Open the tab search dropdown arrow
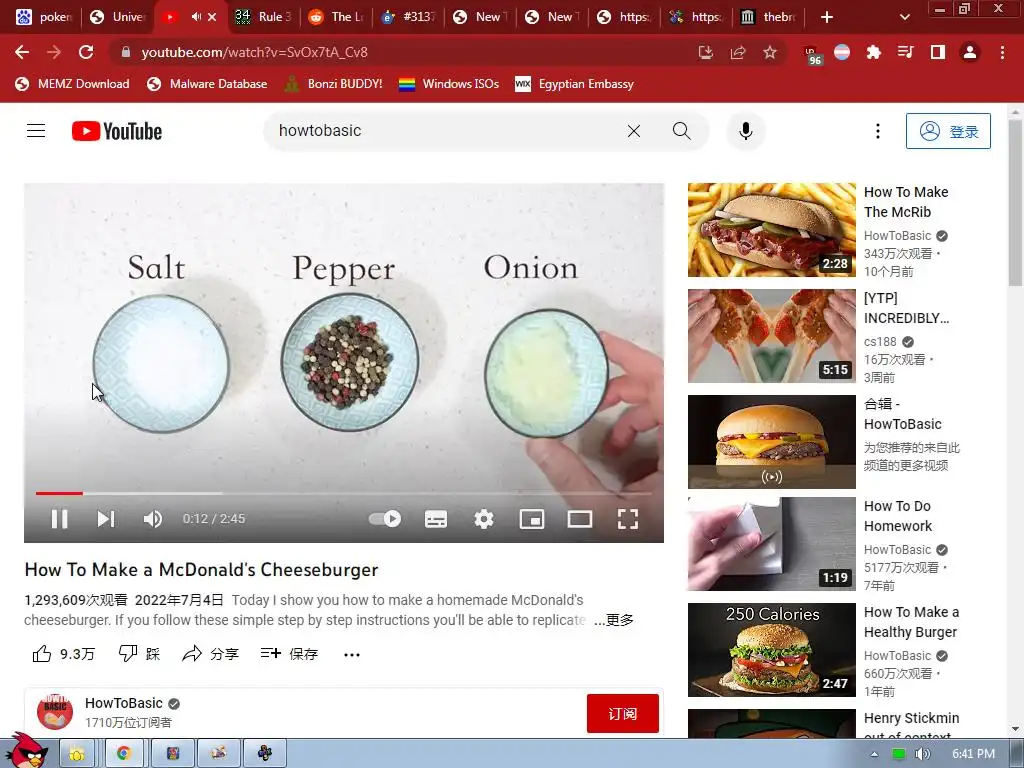Screen dimensions: 1024x768 pyautogui.click(x=904, y=17)
